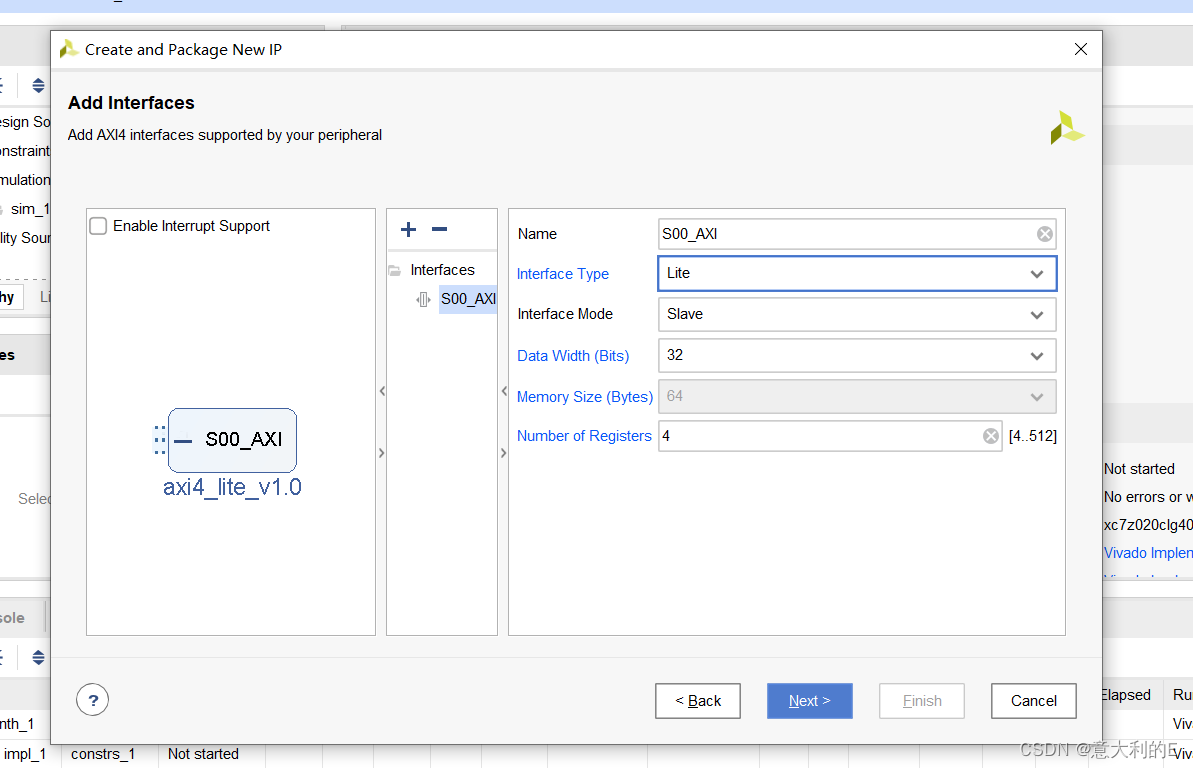The image size is (1193, 768).
Task: Click the disabled Memory Size (Bytes) dropdown
Action: (857, 397)
